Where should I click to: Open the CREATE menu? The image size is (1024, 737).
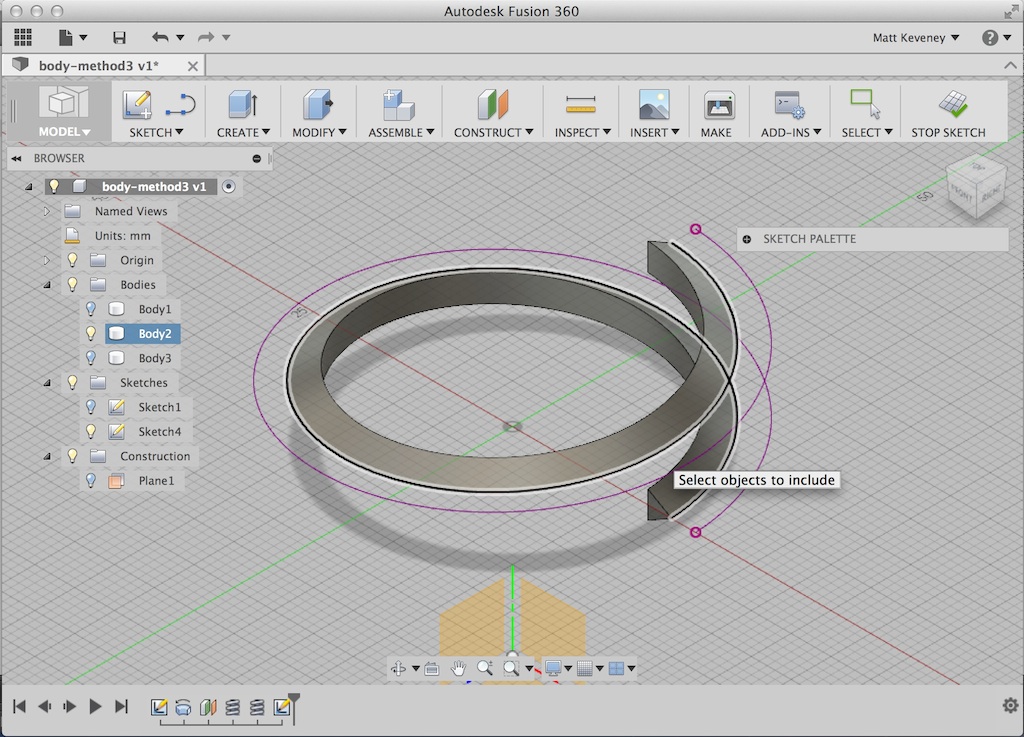pyautogui.click(x=243, y=133)
